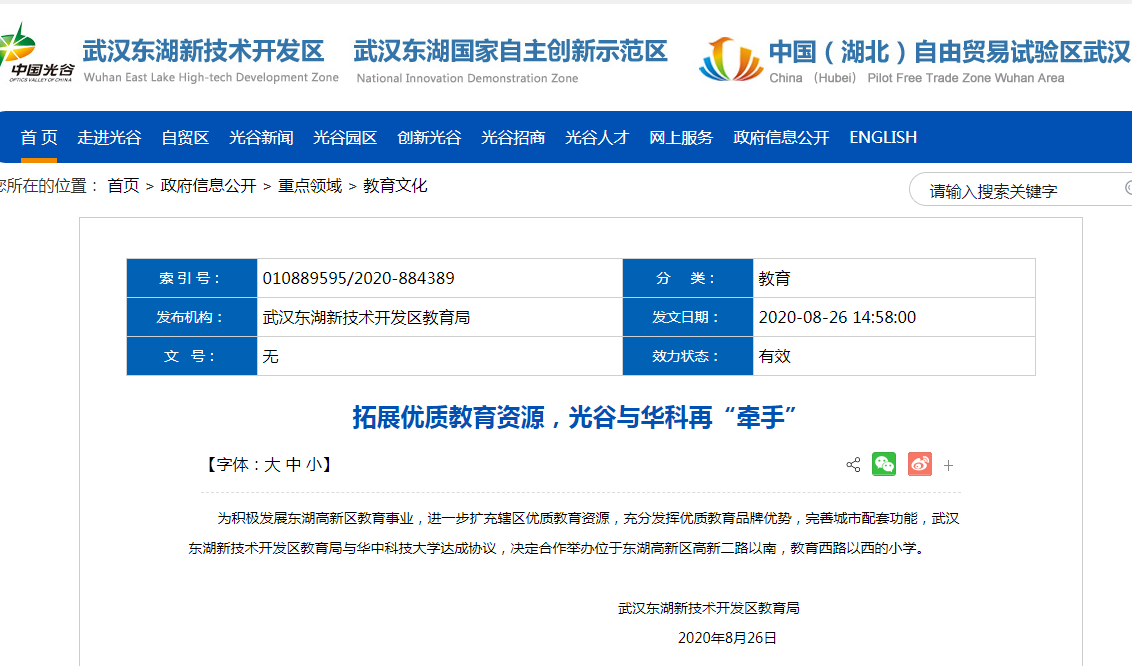Set font size to medium (中)
The height and width of the screenshot is (666, 1132).
point(293,465)
